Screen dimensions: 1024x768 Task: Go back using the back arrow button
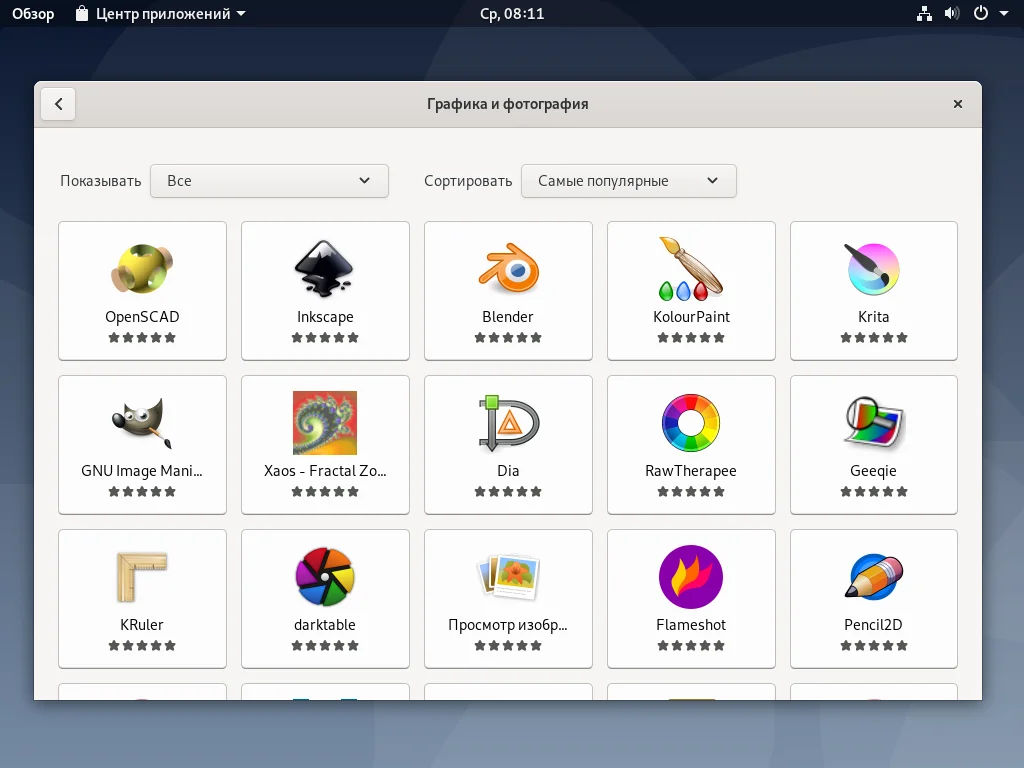58,103
